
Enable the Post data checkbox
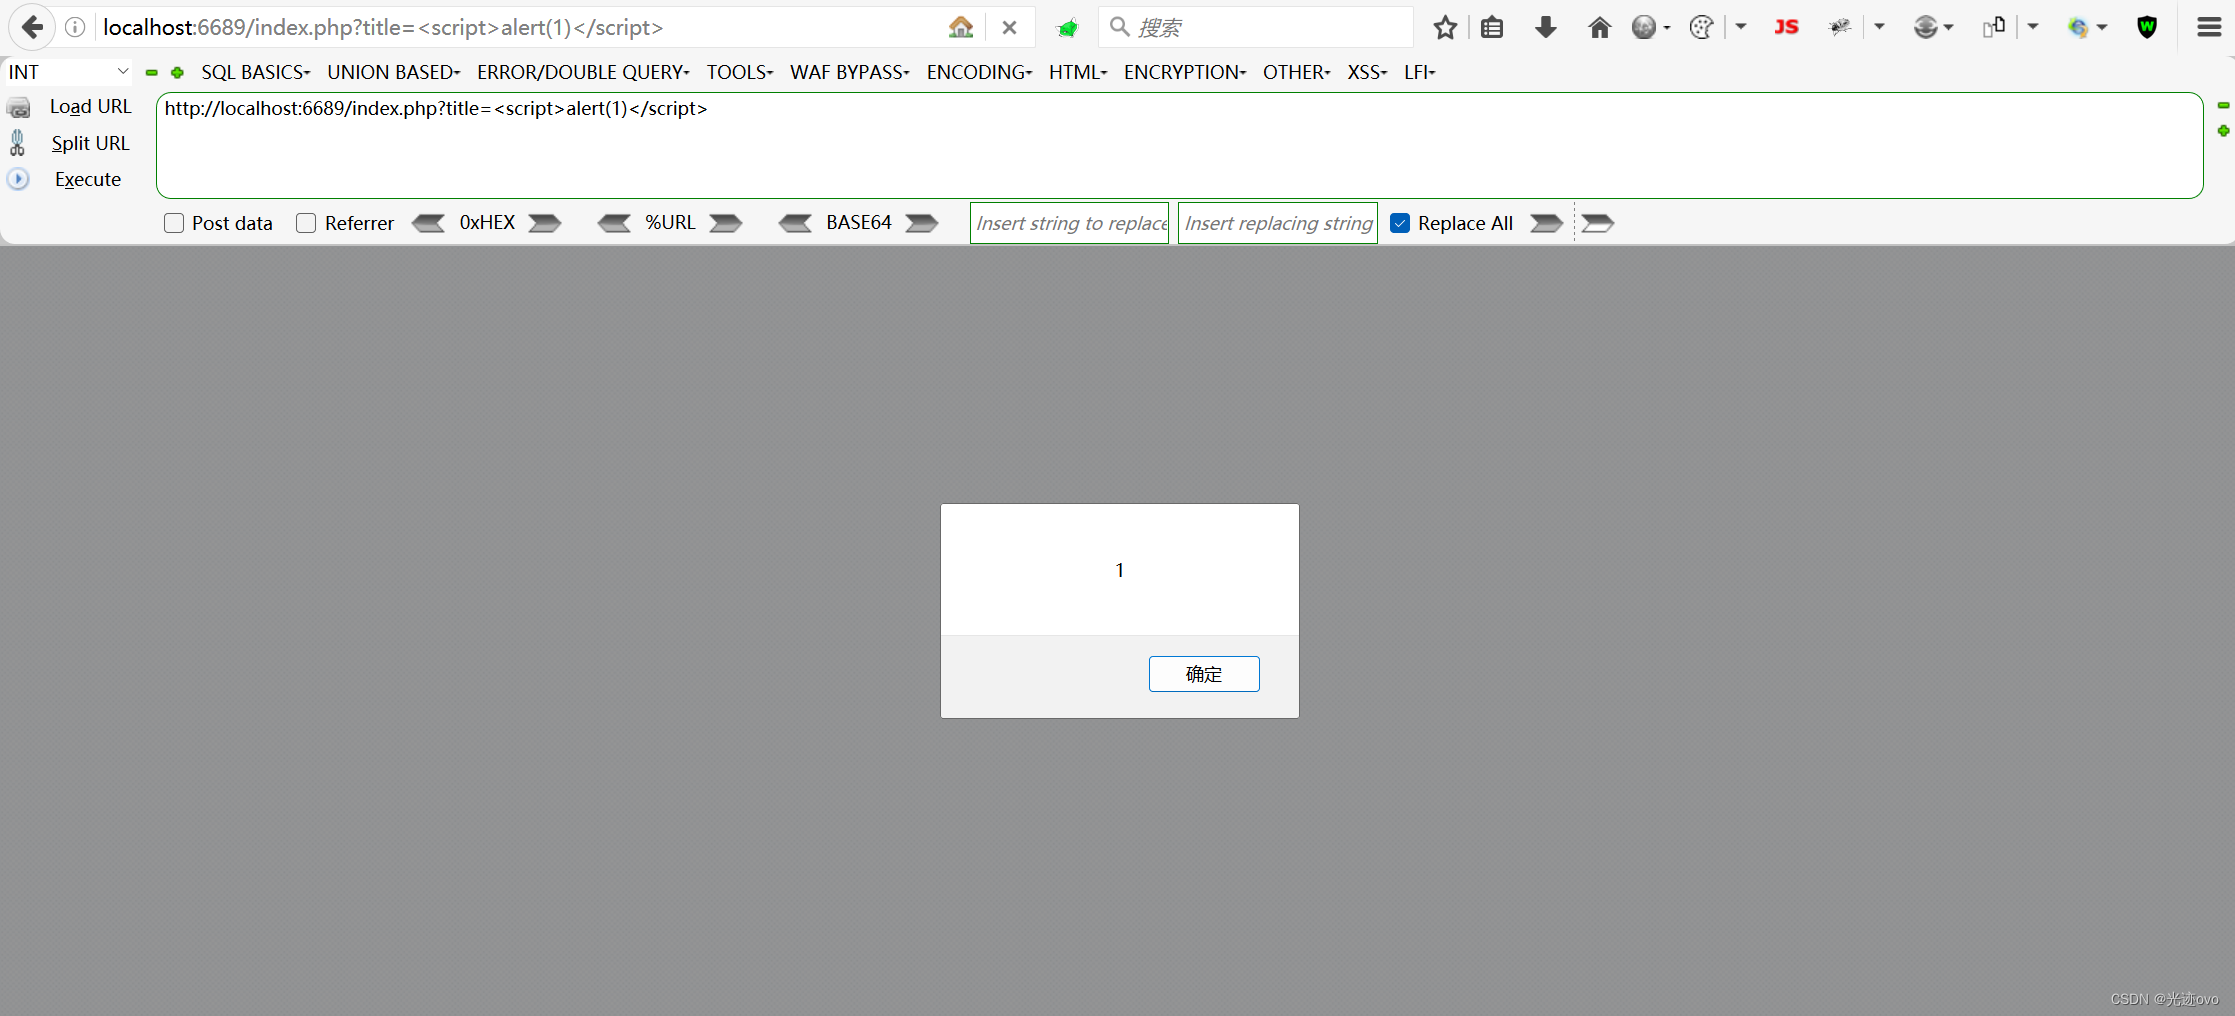[x=174, y=223]
